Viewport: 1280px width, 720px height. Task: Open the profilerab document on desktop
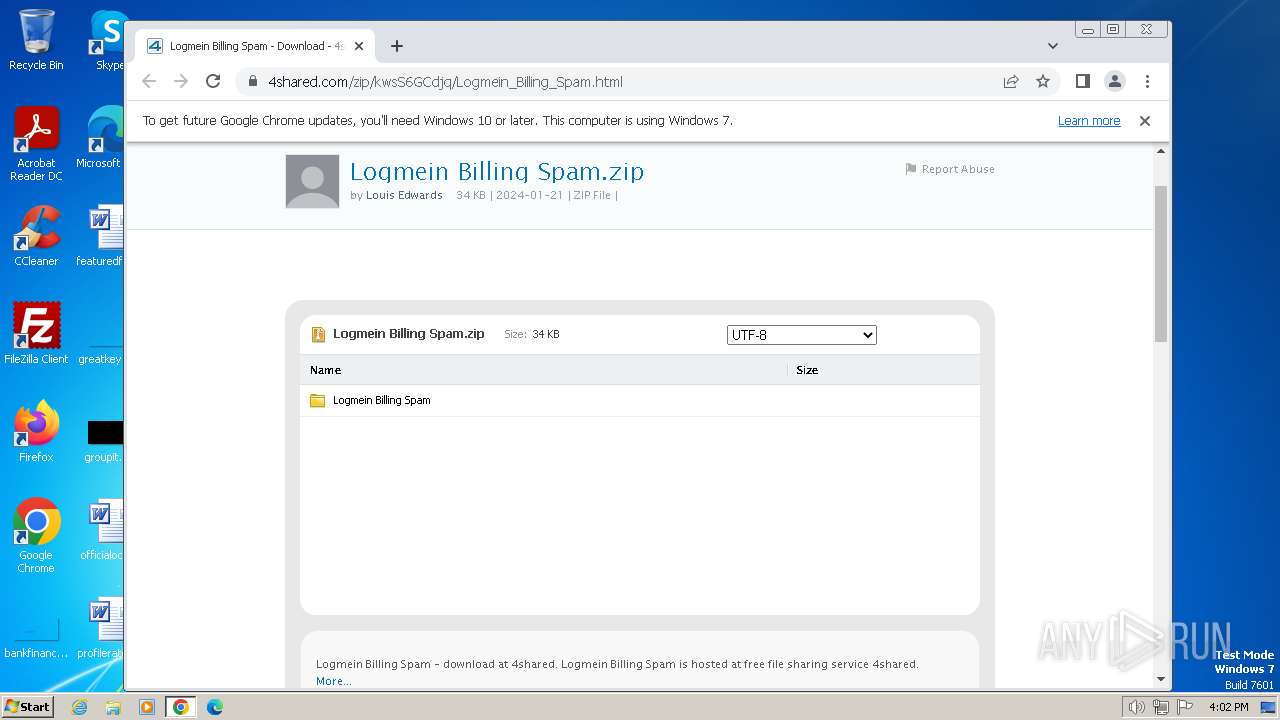103,628
